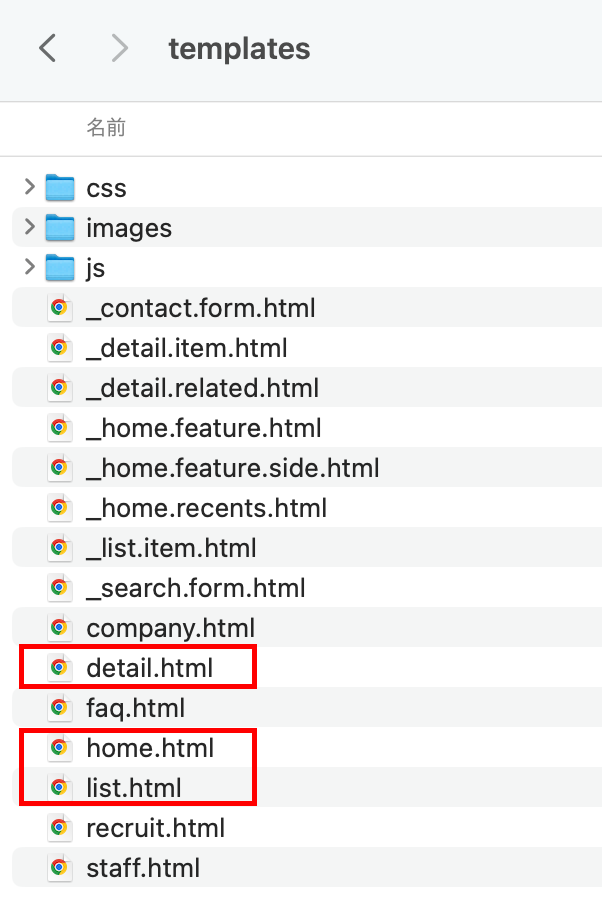
Task: Expand the css folder disclosure triangle
Action: coord(29,187)
